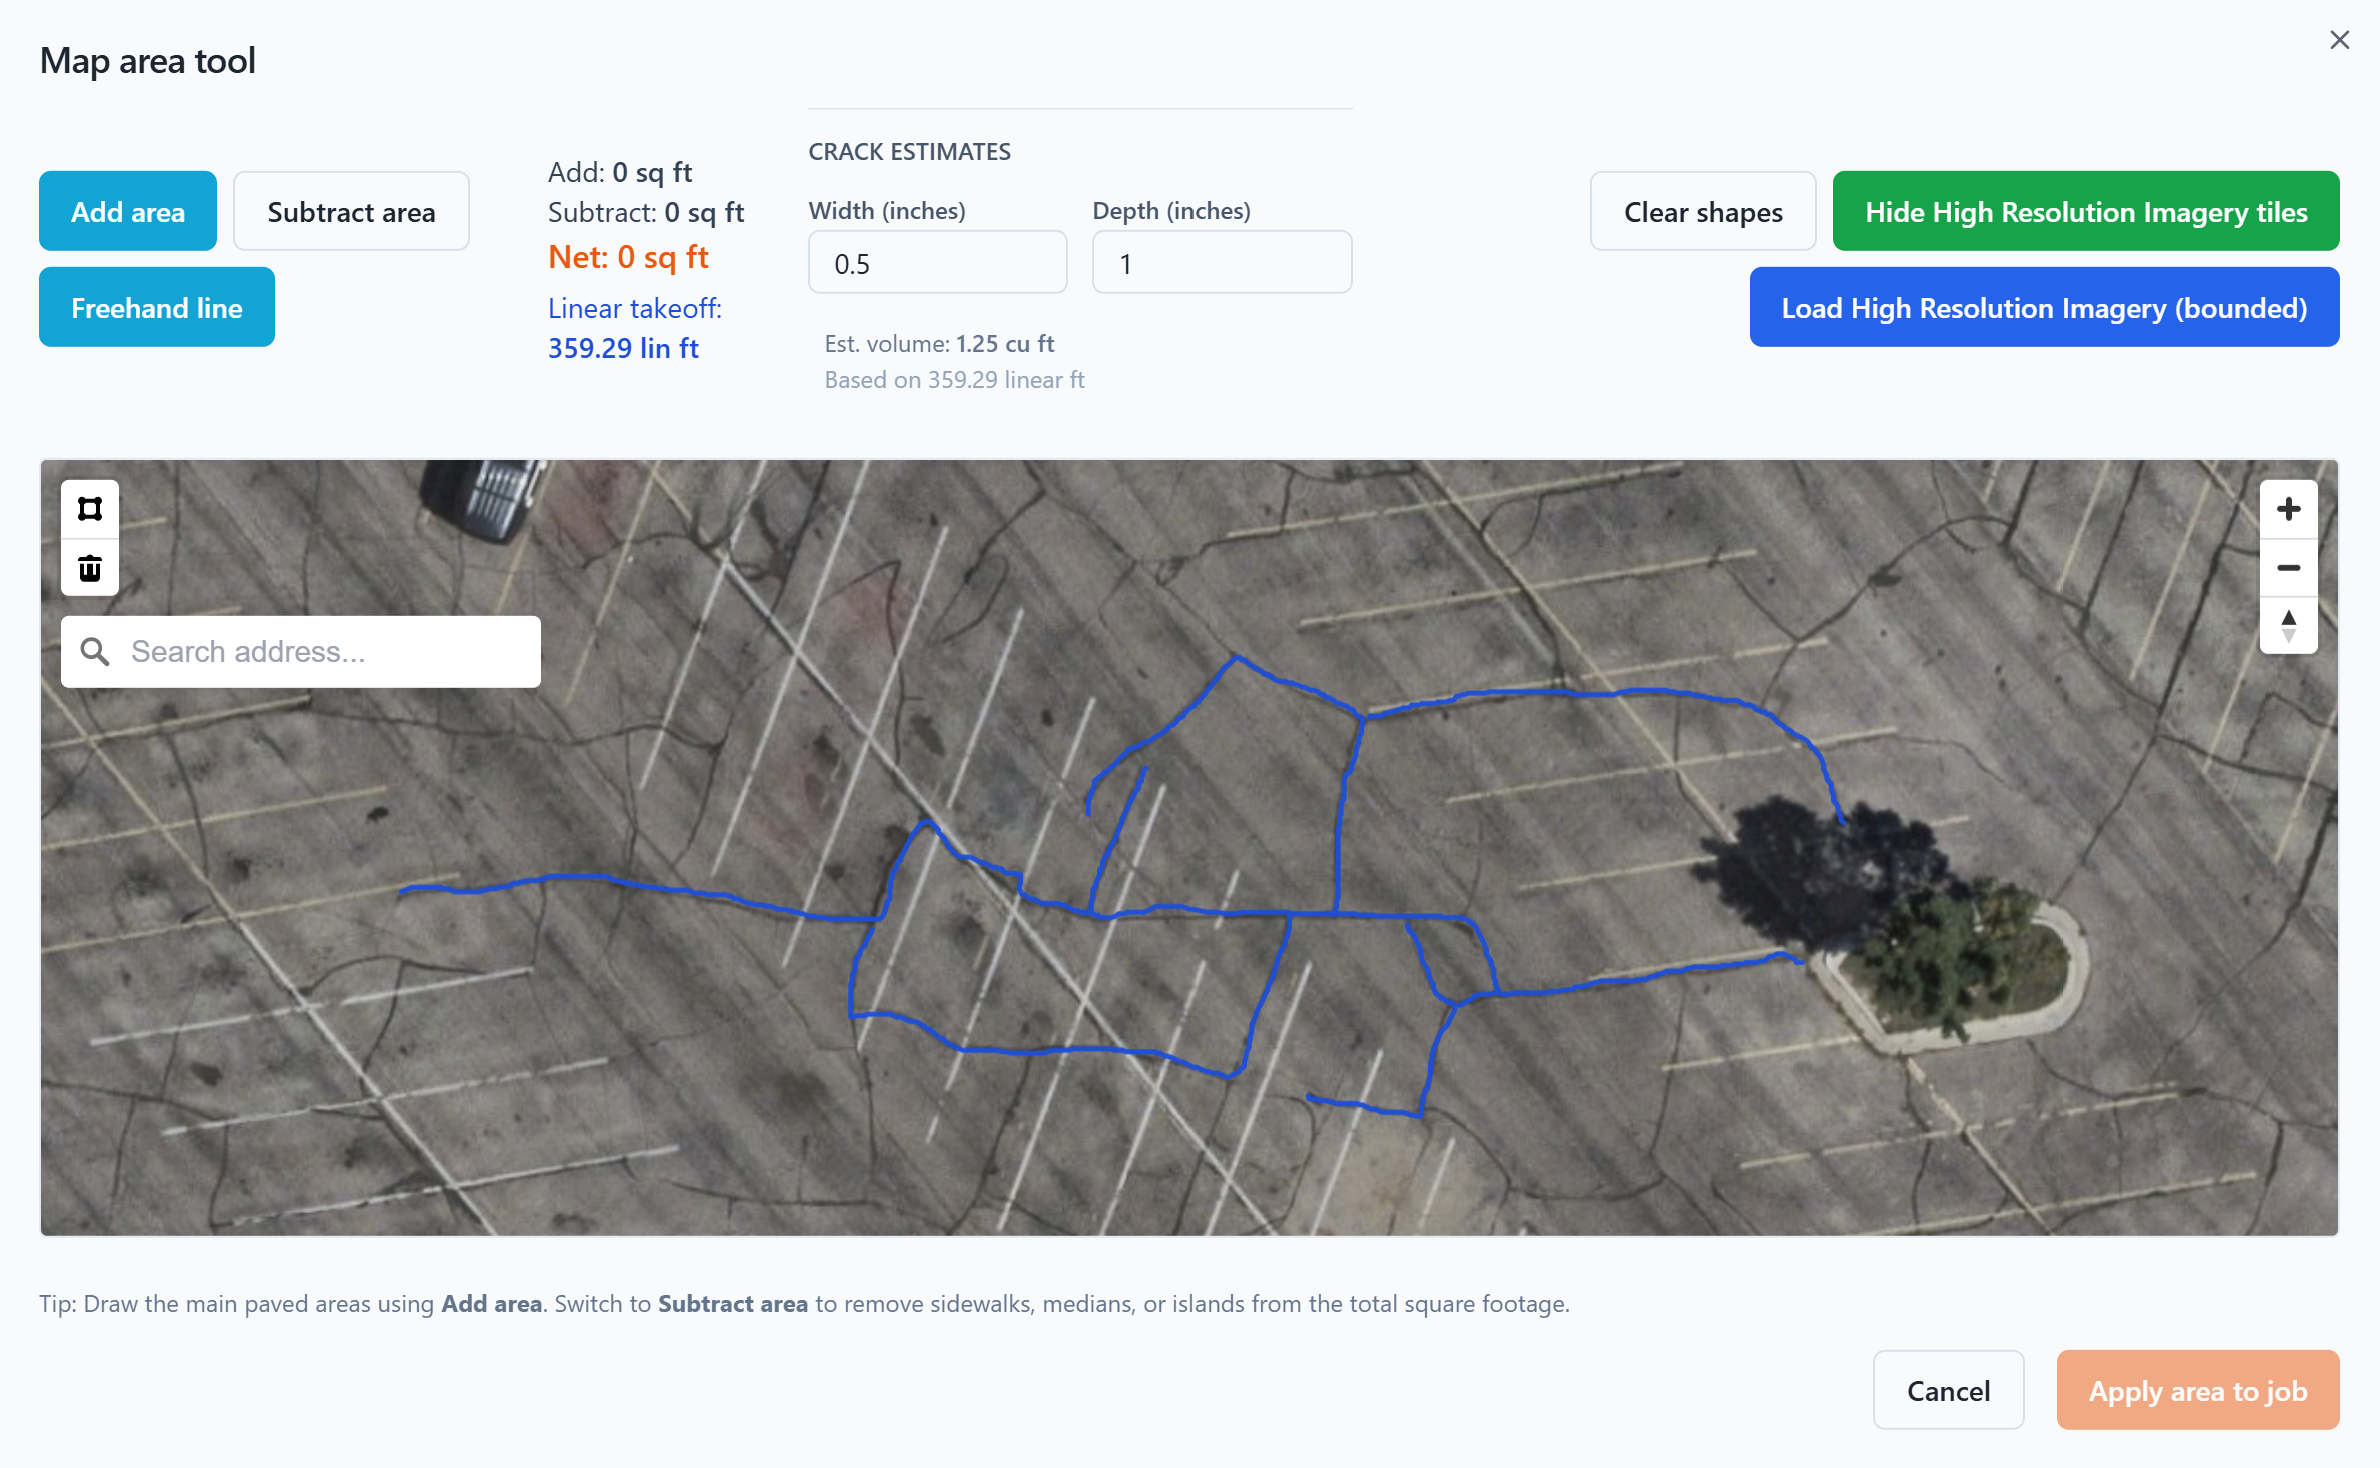
Task: Click the search magnifier icon
Action: [95, 652]
